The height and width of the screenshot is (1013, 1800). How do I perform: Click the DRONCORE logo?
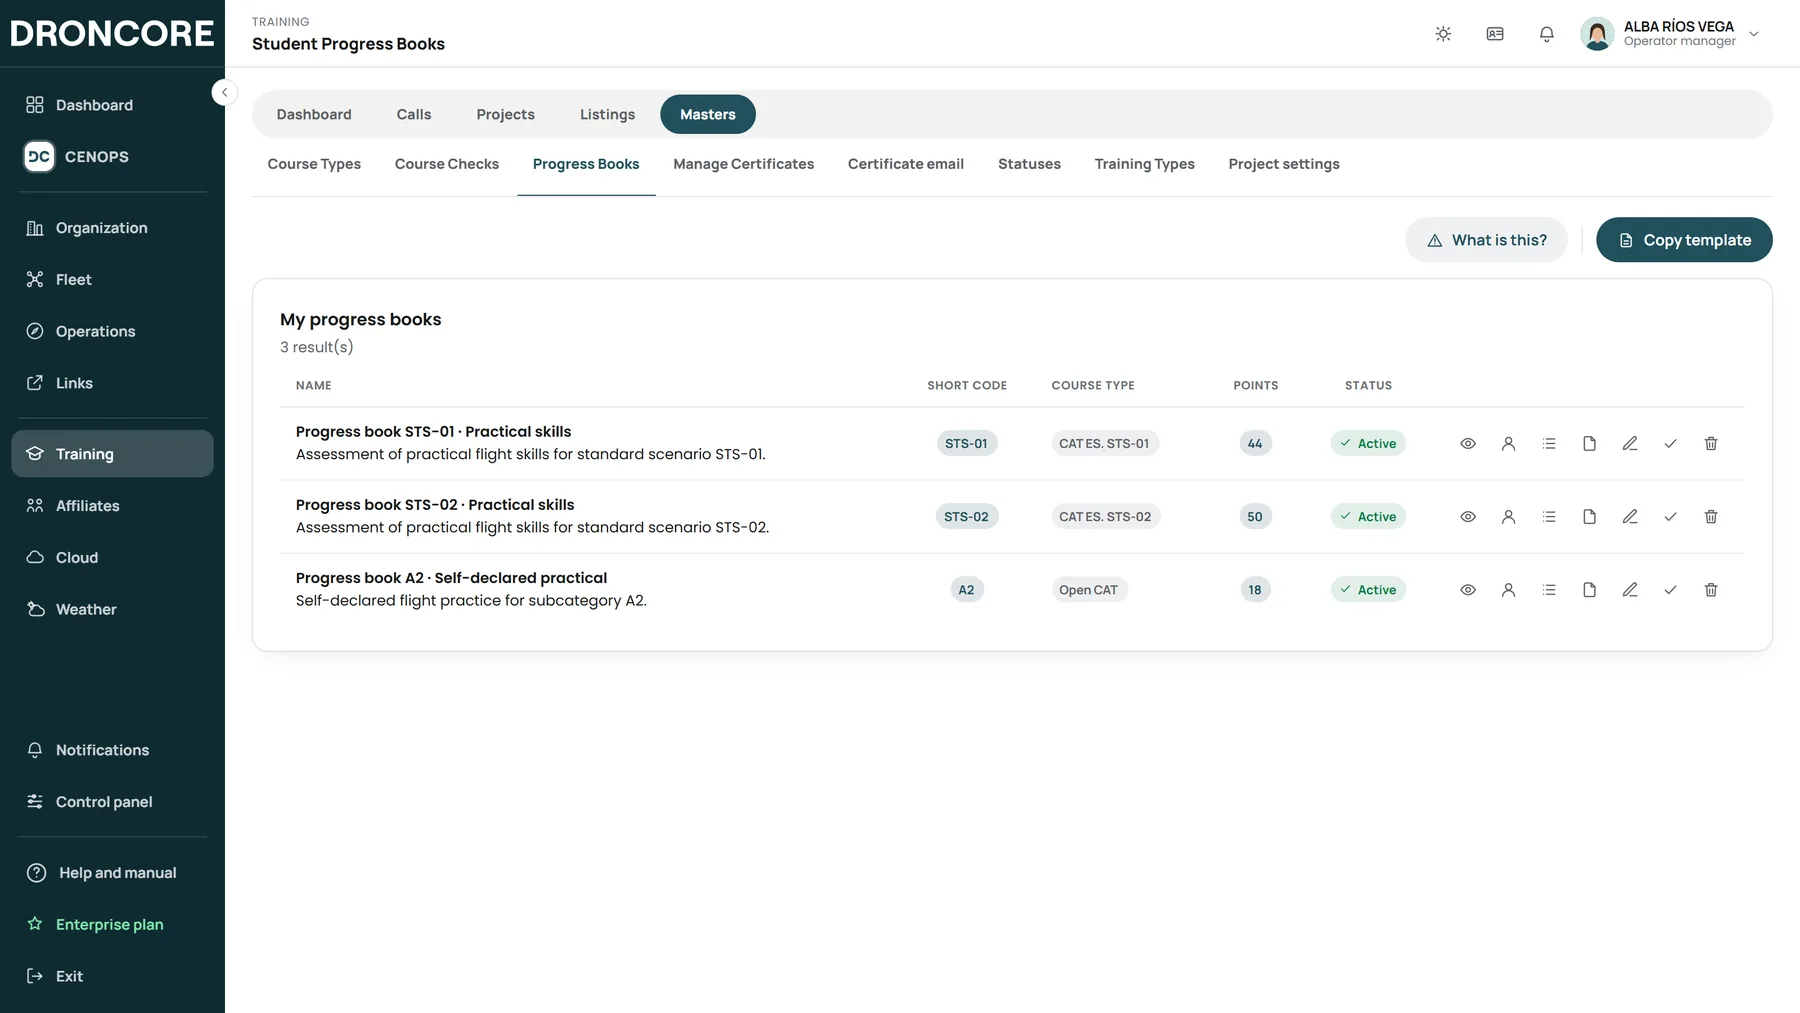pyautogui.click(x=112, y=33)
